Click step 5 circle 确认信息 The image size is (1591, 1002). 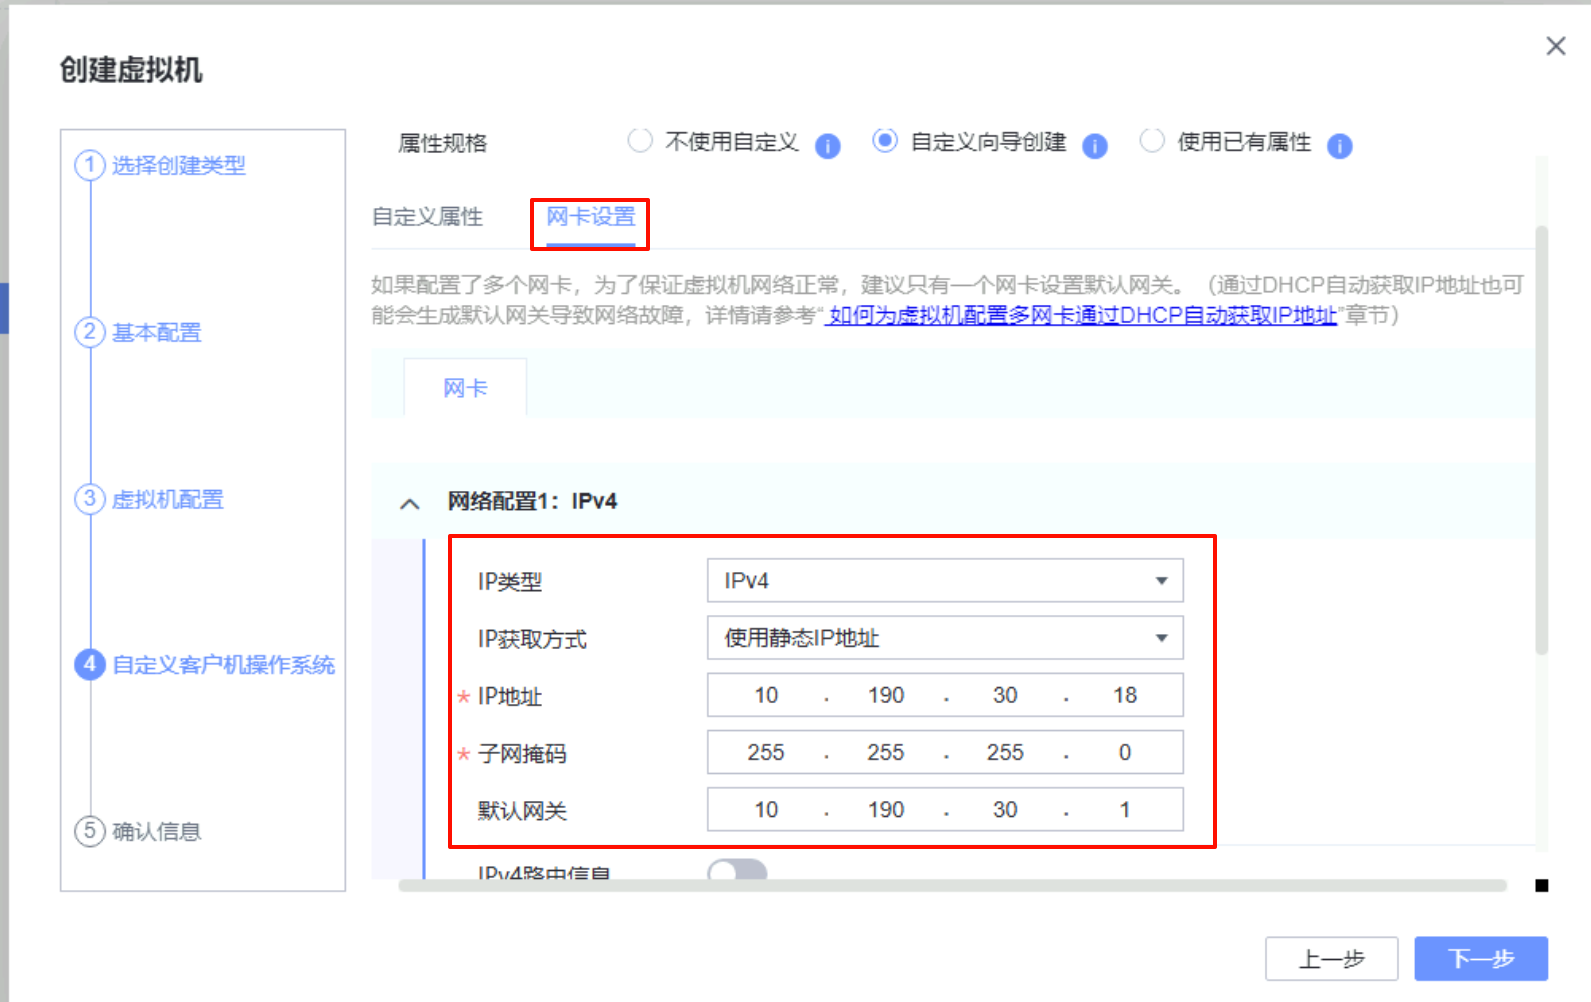pos(90,830)
